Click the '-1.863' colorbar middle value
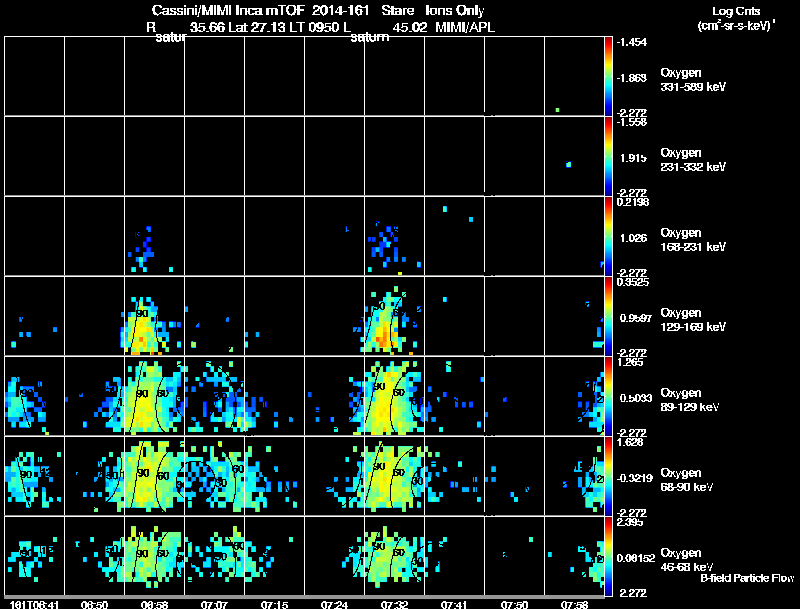800x609 pixels. tap(632, 78)
